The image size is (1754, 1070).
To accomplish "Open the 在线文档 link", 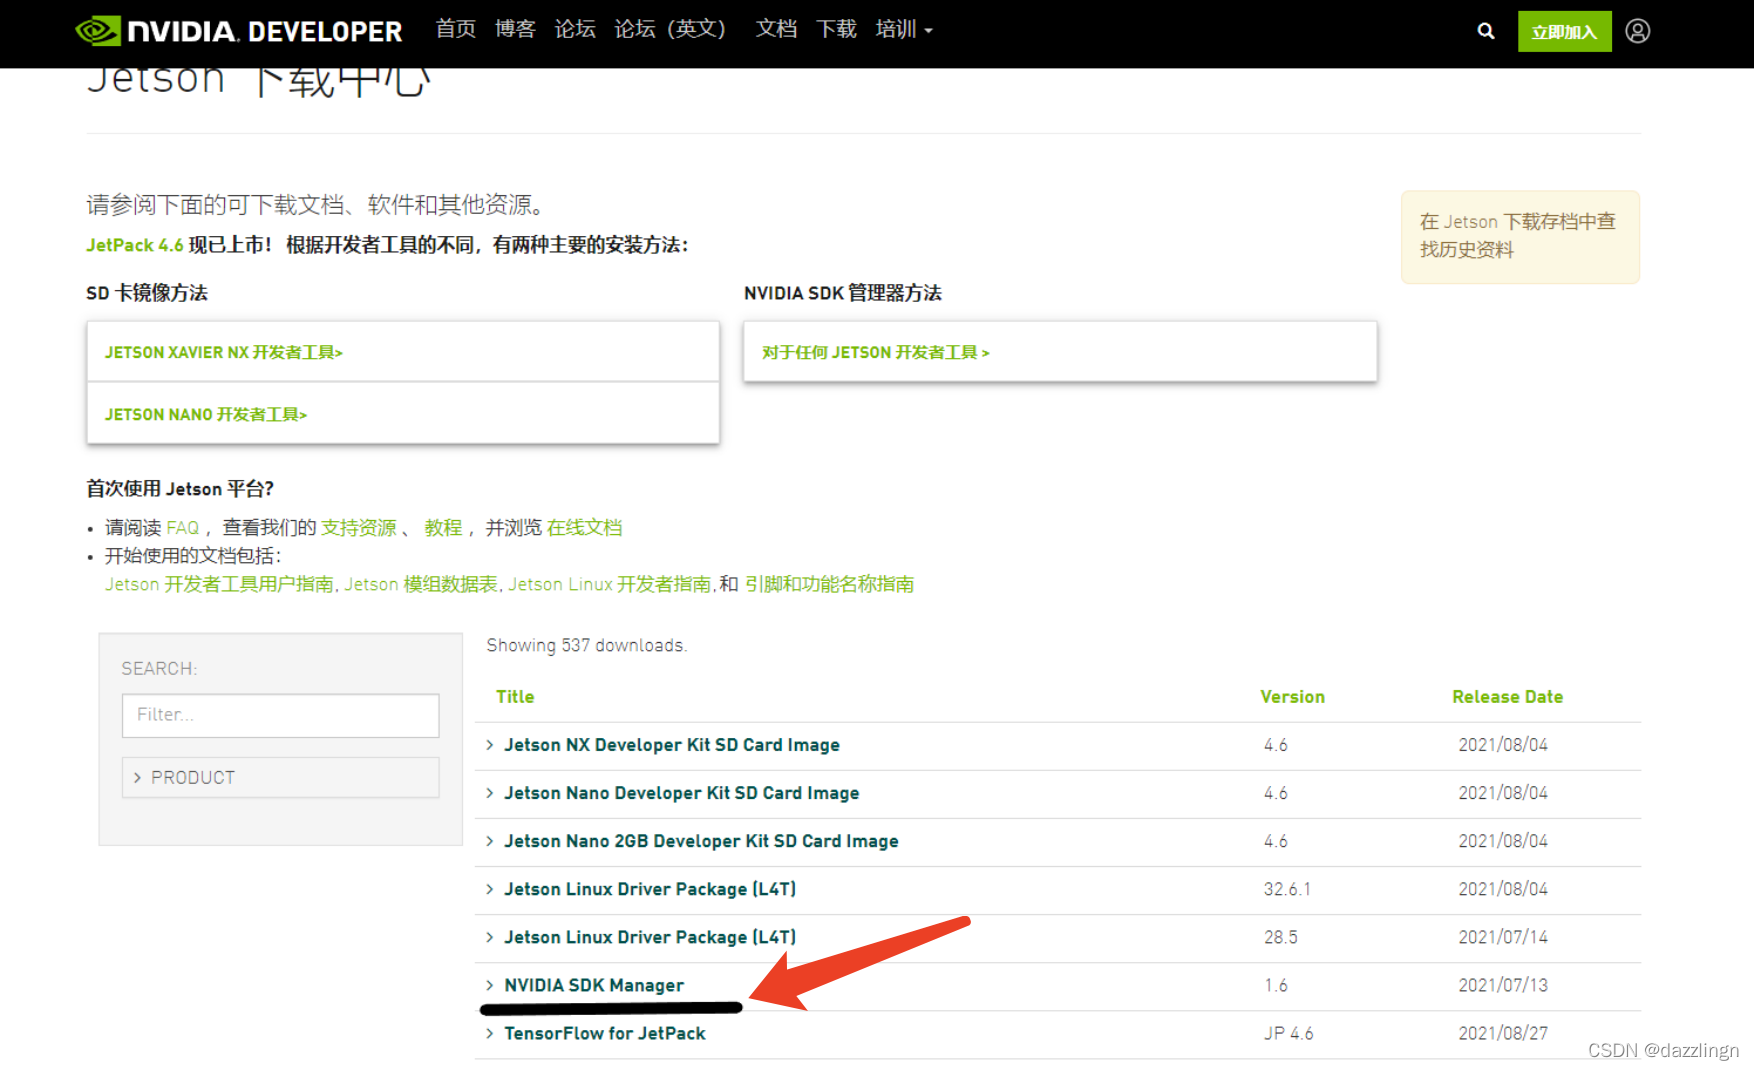I will [x=584, y=527].
